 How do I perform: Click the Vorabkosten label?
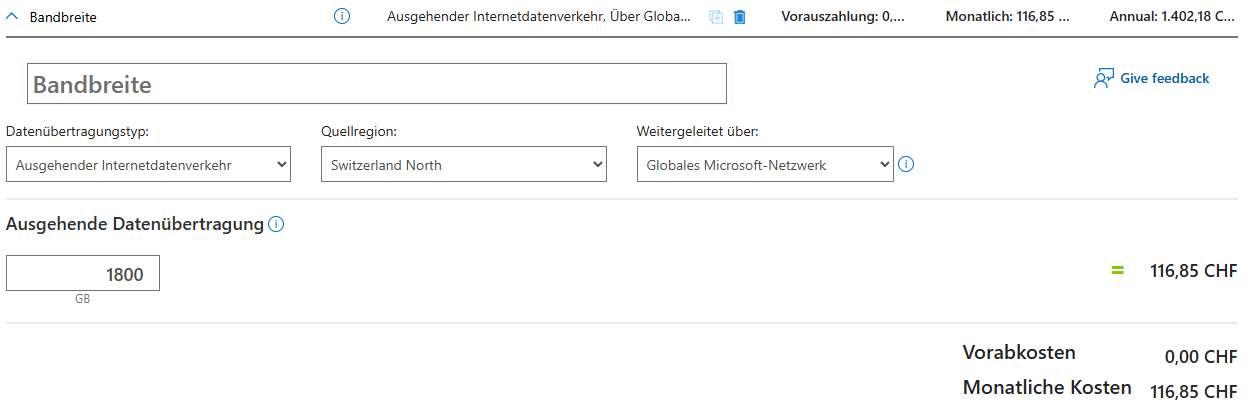tap(1019, 352)
